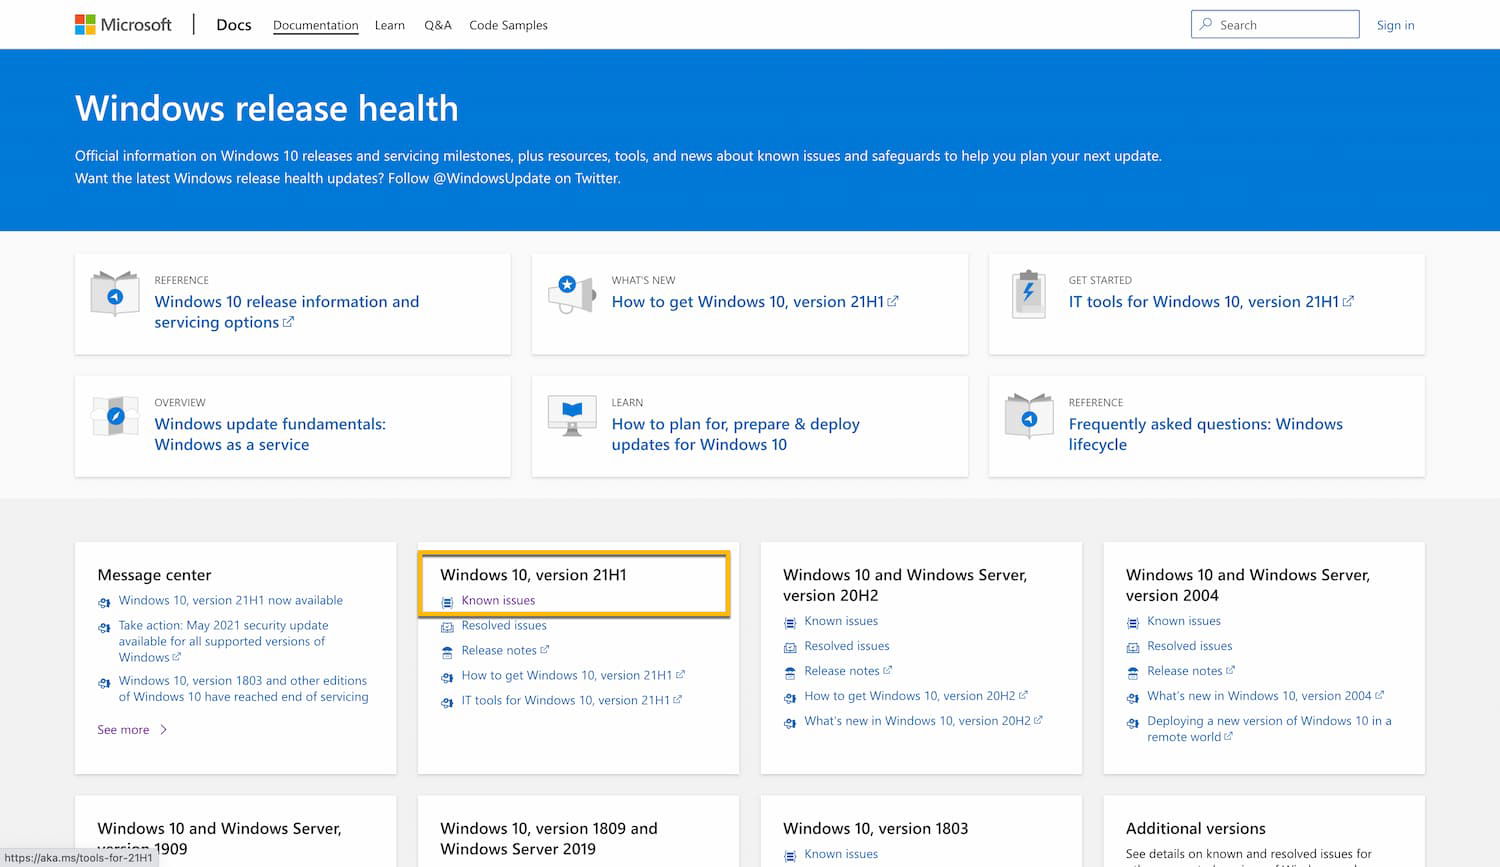
Task: Click the Release notes icon under version 21H1
Action: 447,652
